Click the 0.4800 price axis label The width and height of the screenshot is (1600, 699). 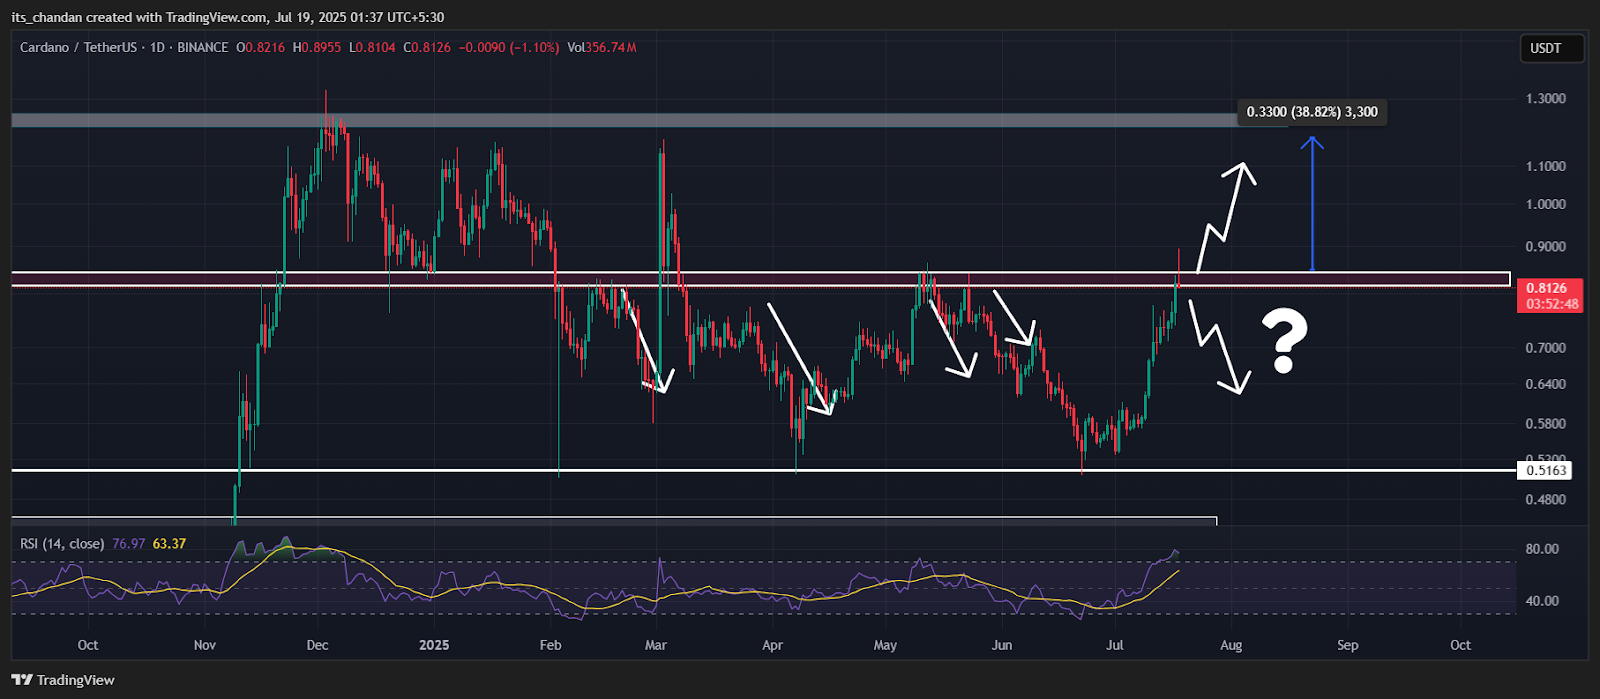(x=1545, y=500)
